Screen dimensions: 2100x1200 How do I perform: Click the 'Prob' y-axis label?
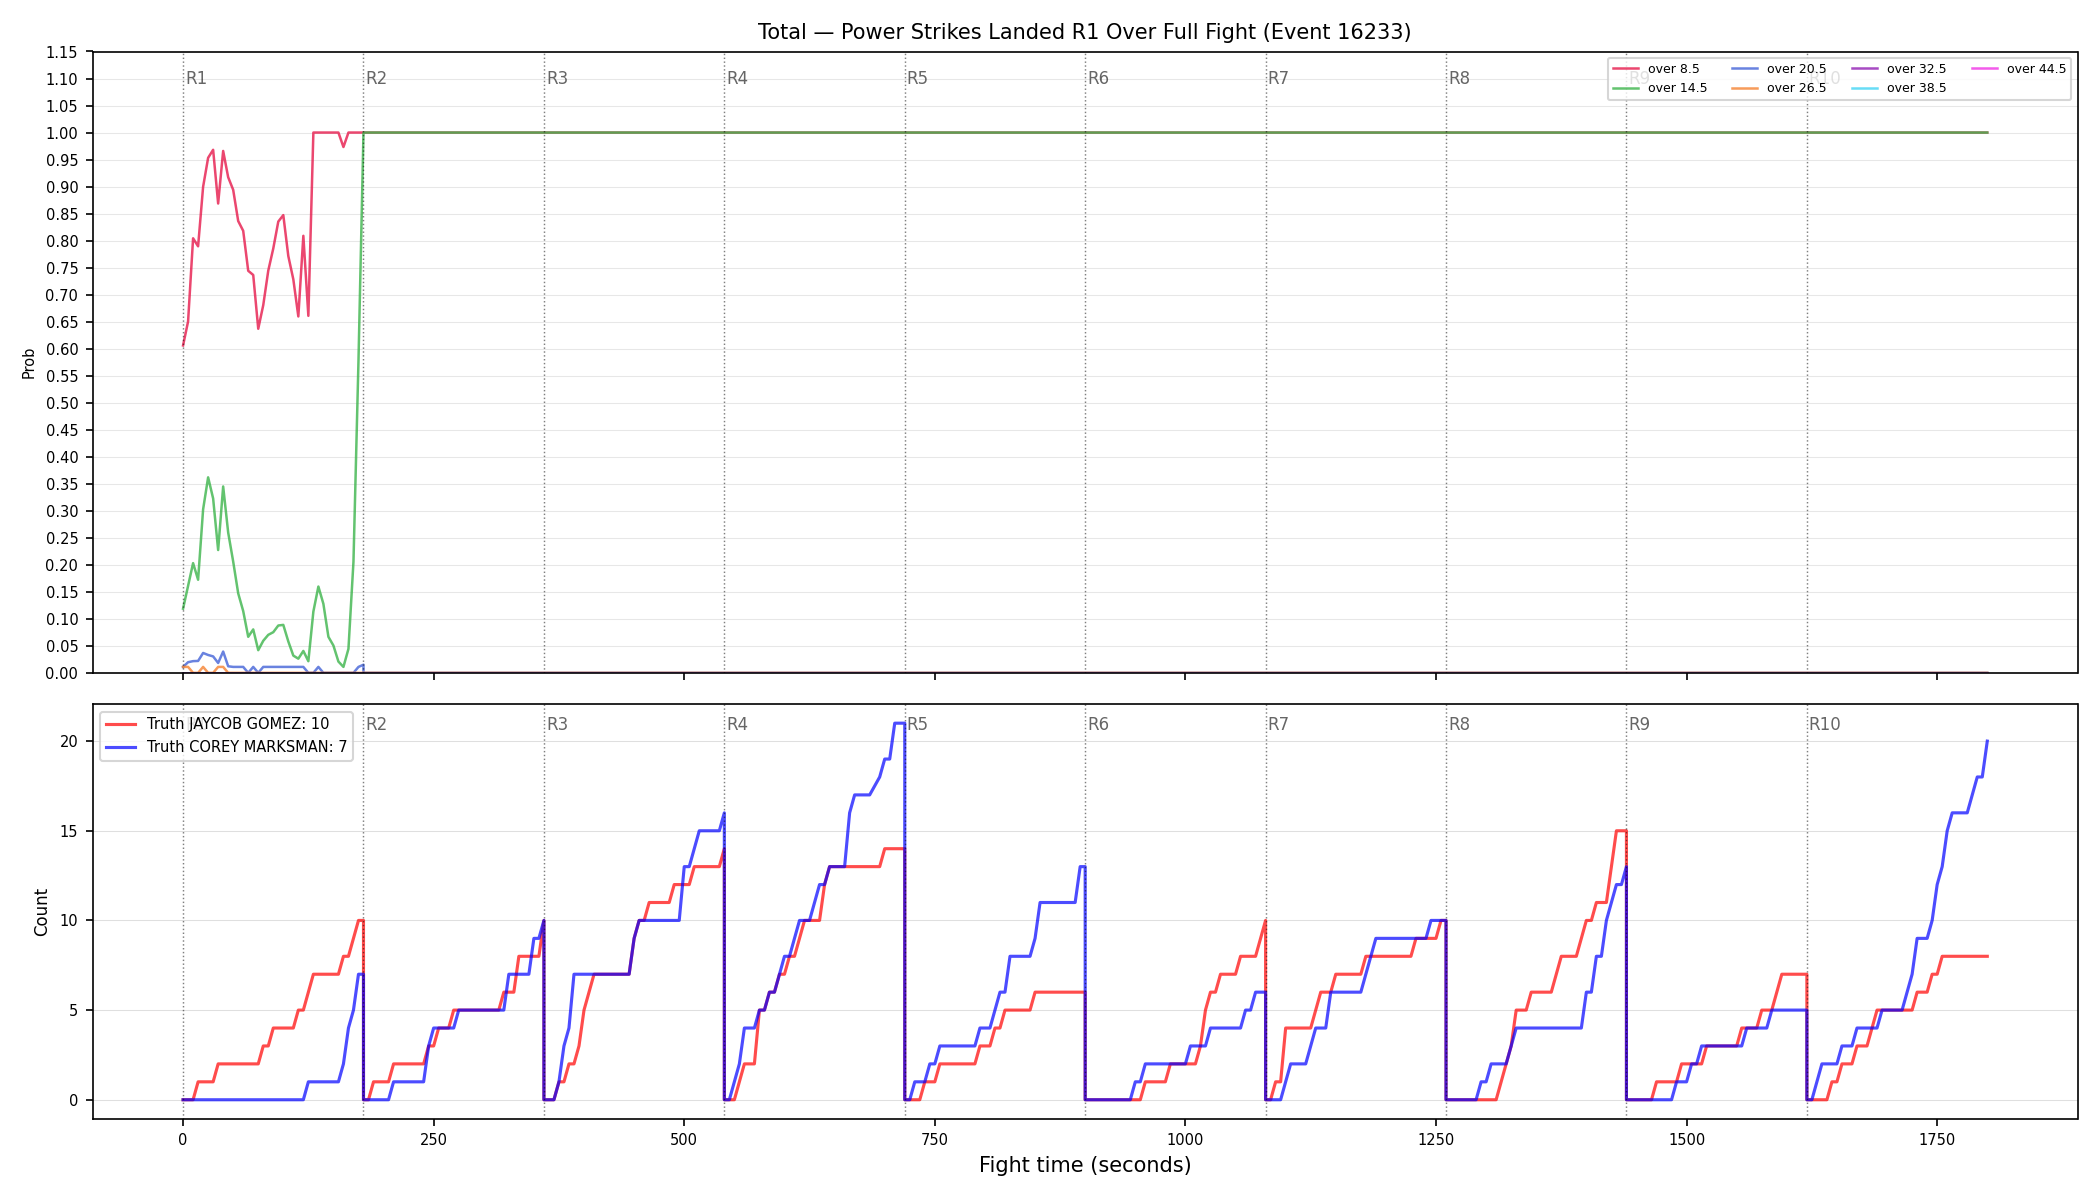pos(29,363)
